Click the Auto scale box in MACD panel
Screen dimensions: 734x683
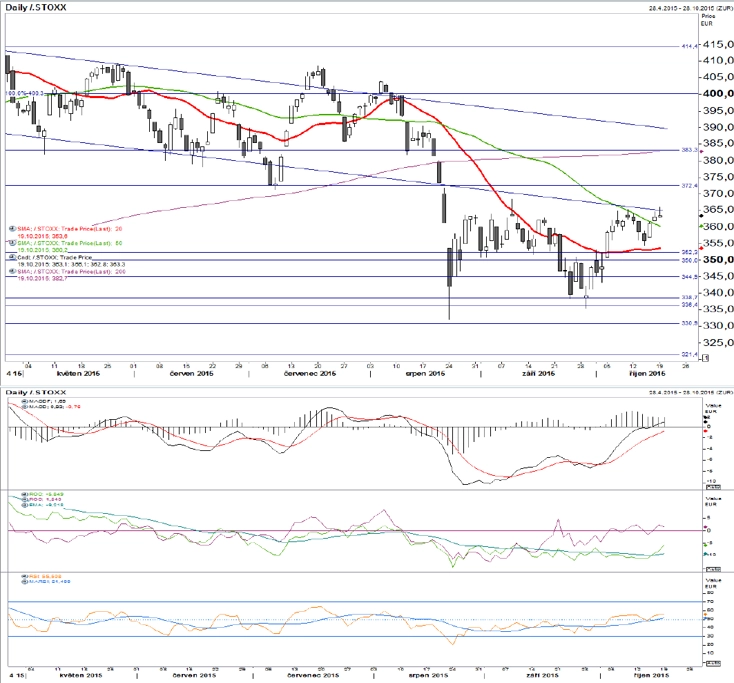pos(713,487)
